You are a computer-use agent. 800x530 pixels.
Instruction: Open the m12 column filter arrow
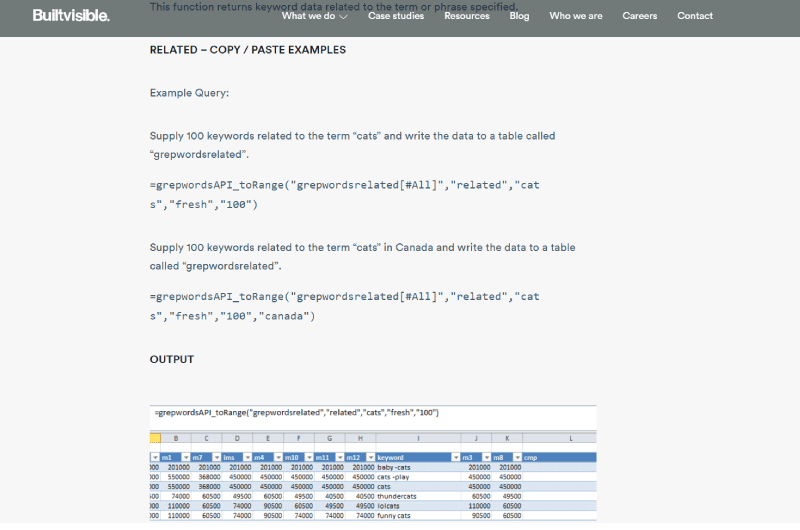(371, 458)
